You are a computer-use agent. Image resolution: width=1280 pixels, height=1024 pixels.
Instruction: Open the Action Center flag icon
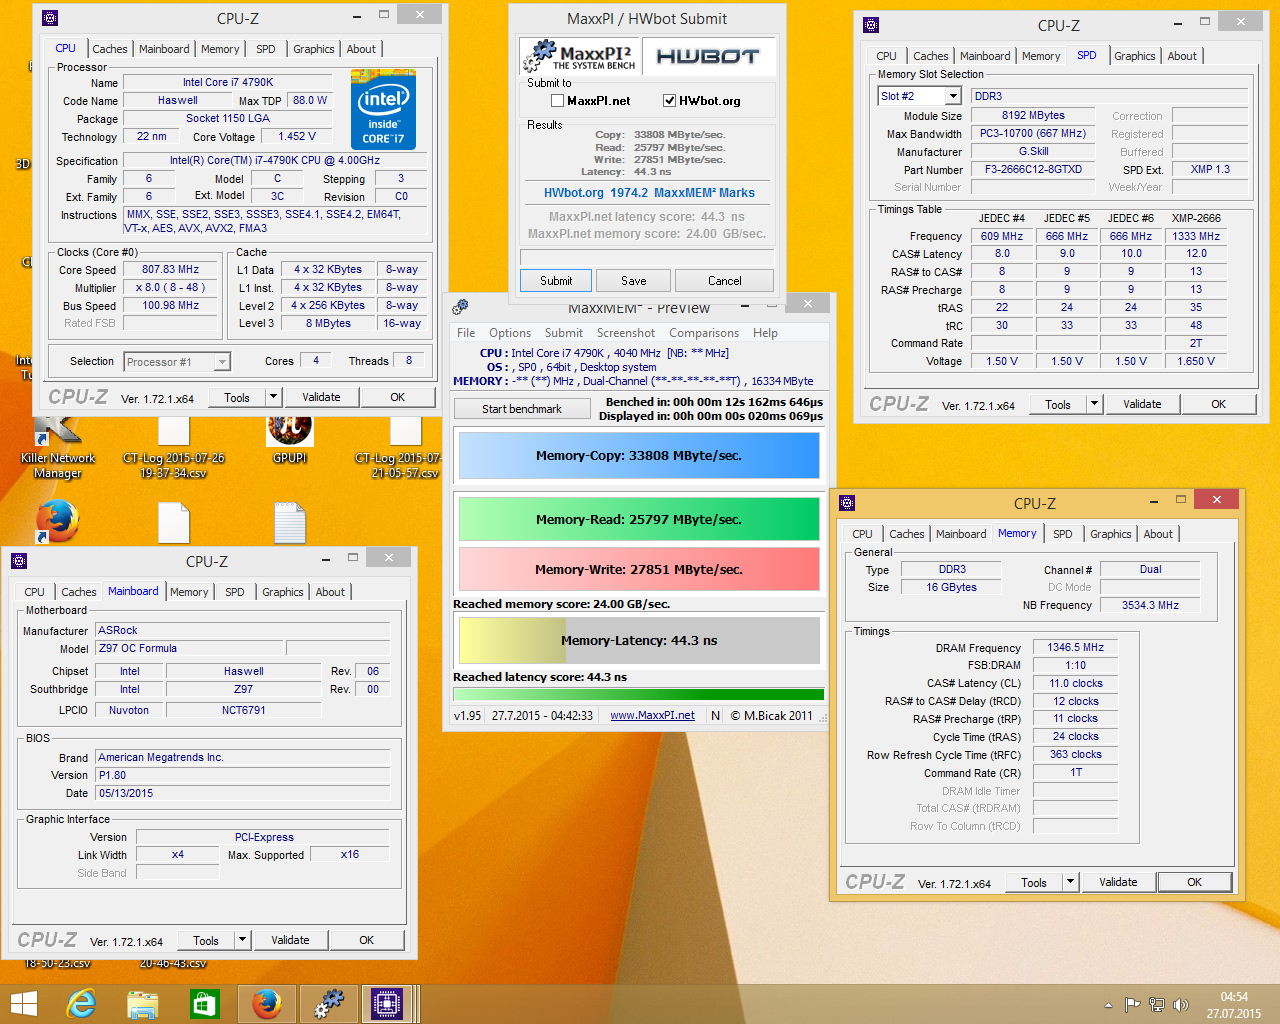coord(1133,1004)
